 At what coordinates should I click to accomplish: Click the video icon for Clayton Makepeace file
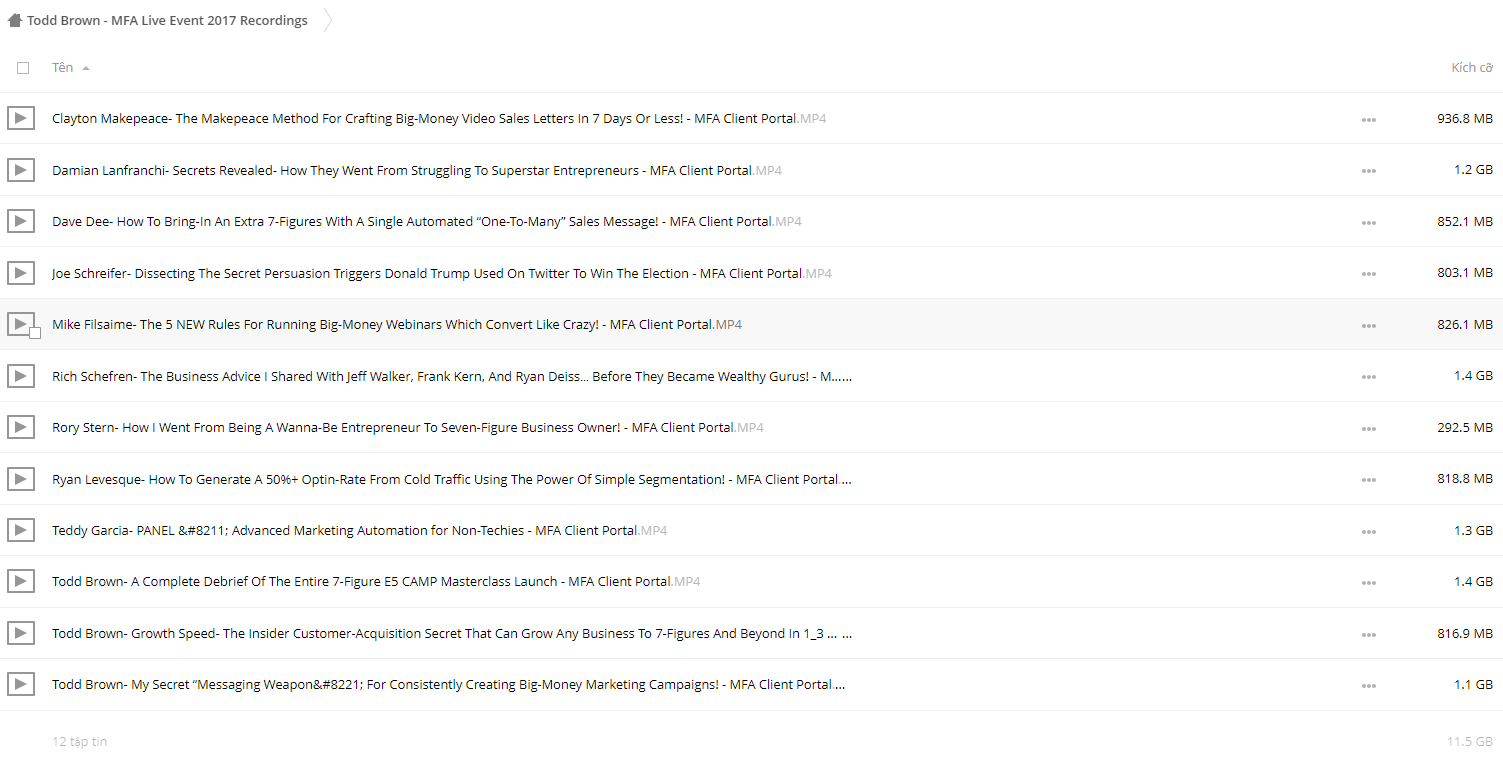pyautogui.click(x=21, y=119)
